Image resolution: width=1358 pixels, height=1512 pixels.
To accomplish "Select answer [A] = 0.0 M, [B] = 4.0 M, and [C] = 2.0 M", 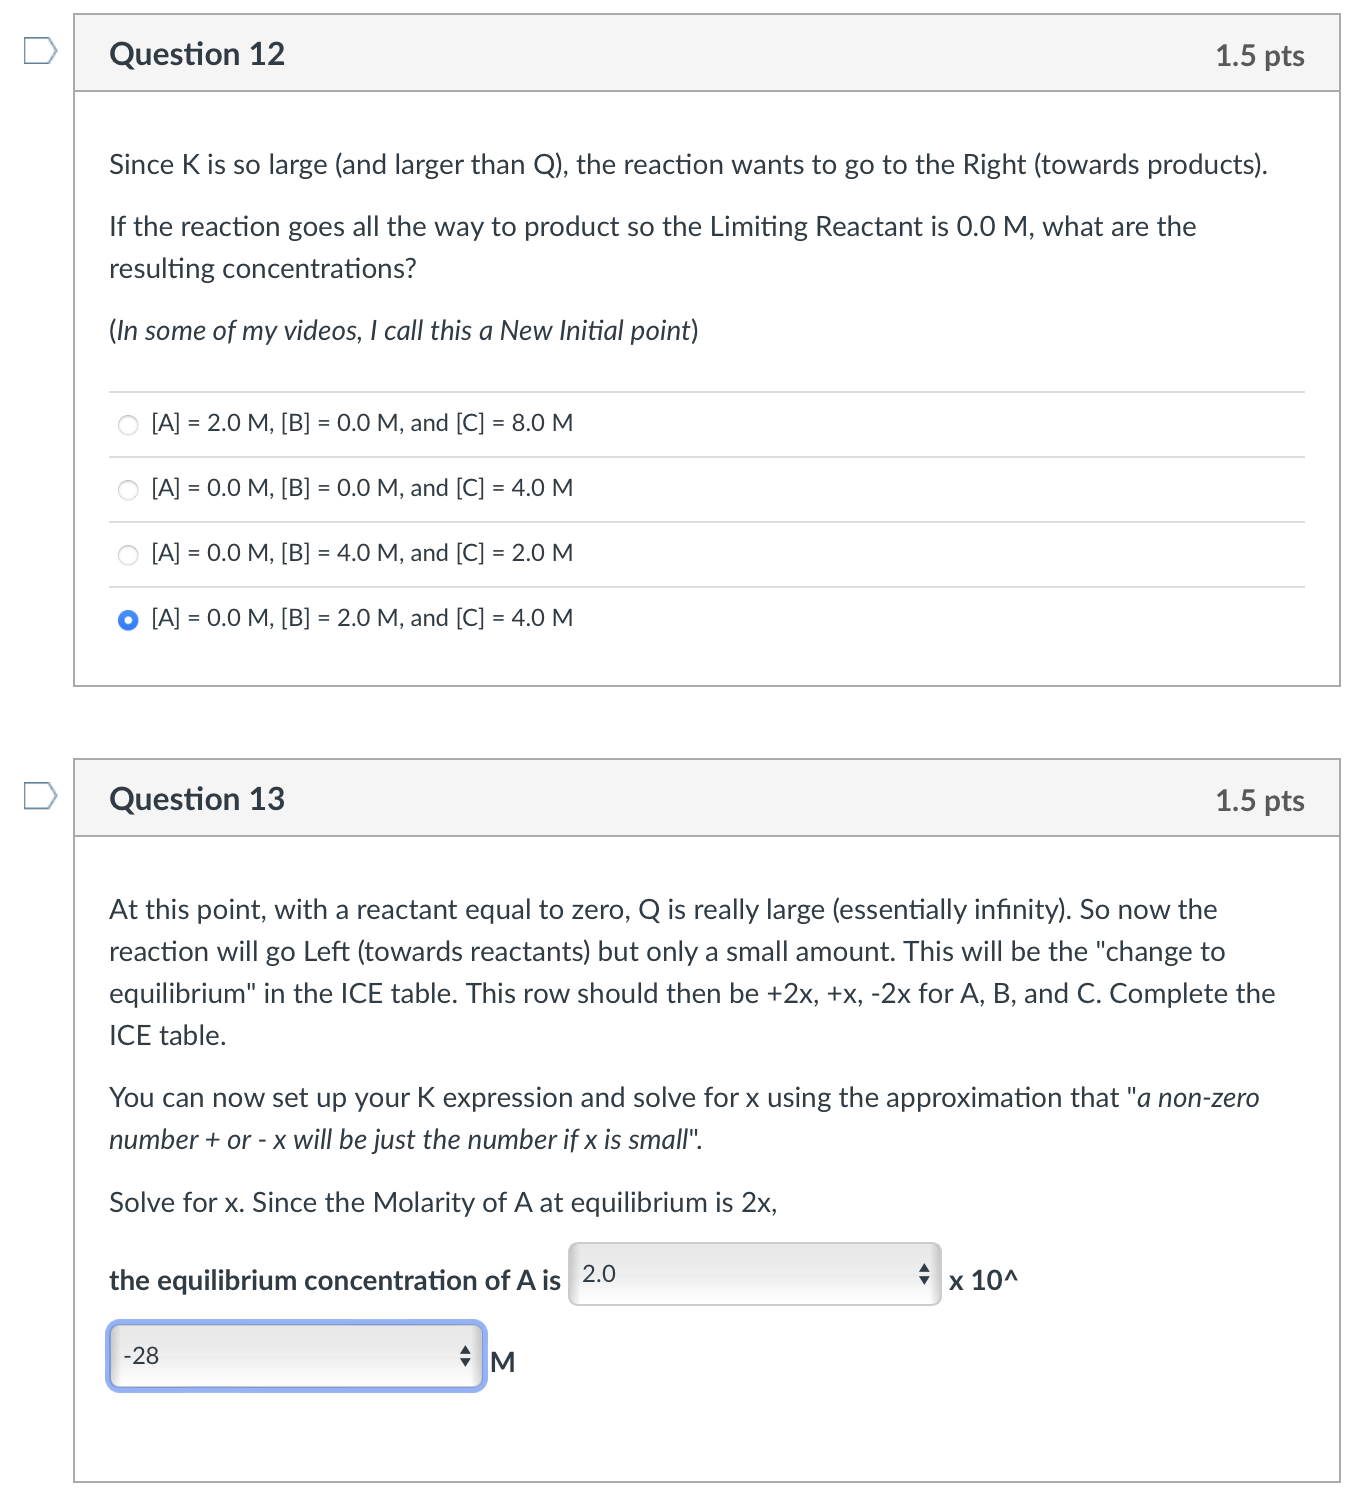I will (x=127, y=554).
